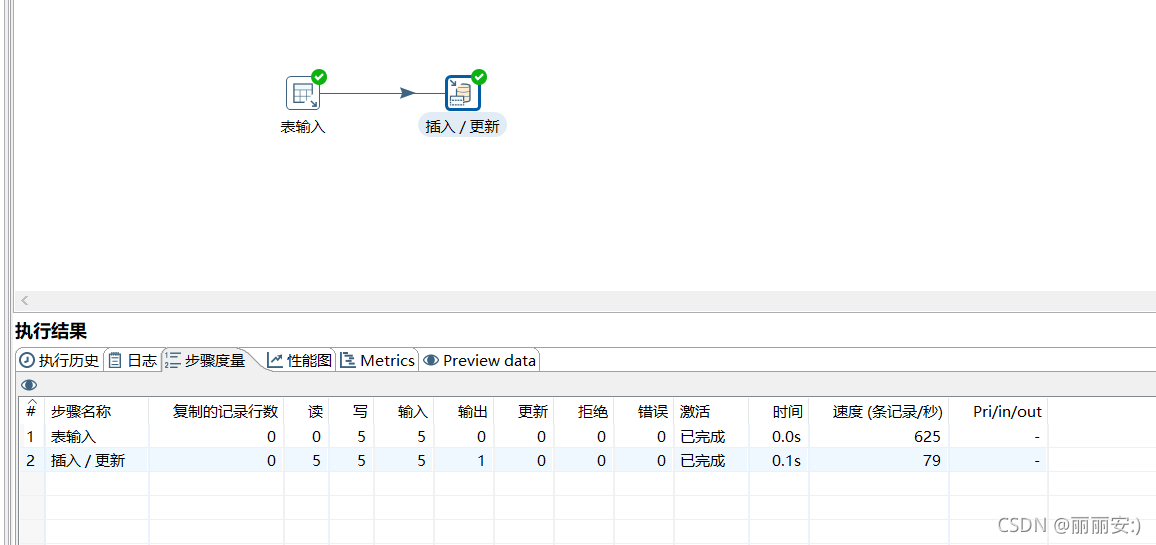
Task: Click the speed value 79
Action: point(931,461)
